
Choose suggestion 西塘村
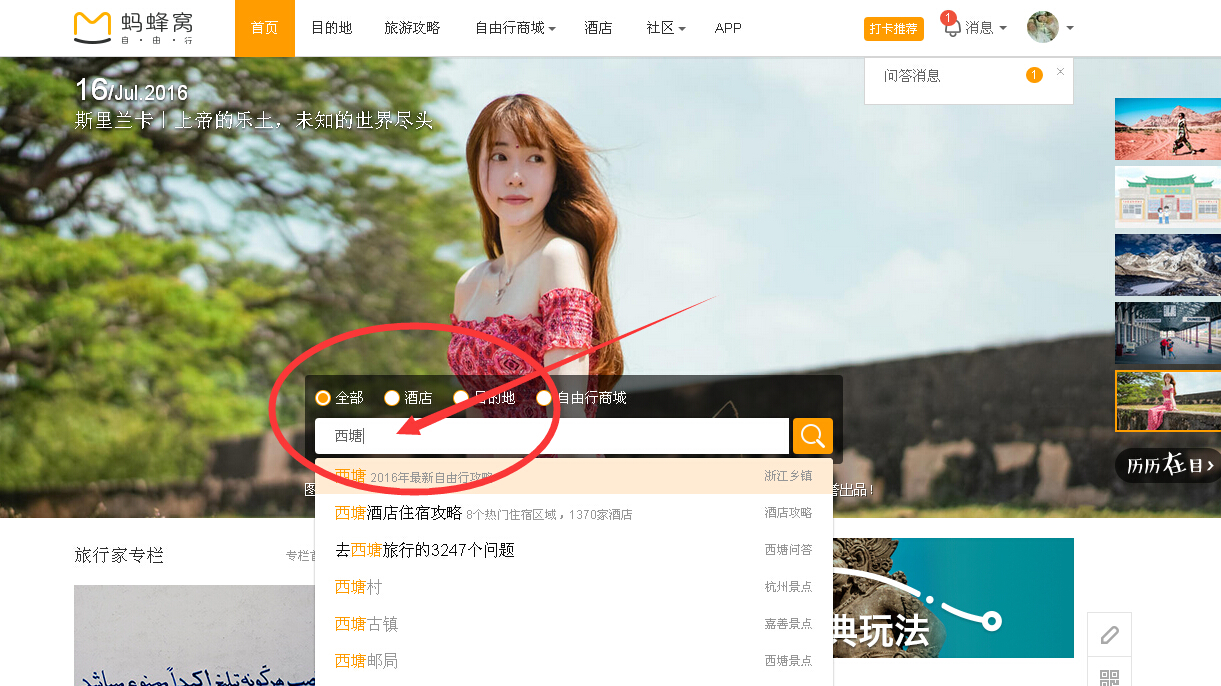coord(574,587)
